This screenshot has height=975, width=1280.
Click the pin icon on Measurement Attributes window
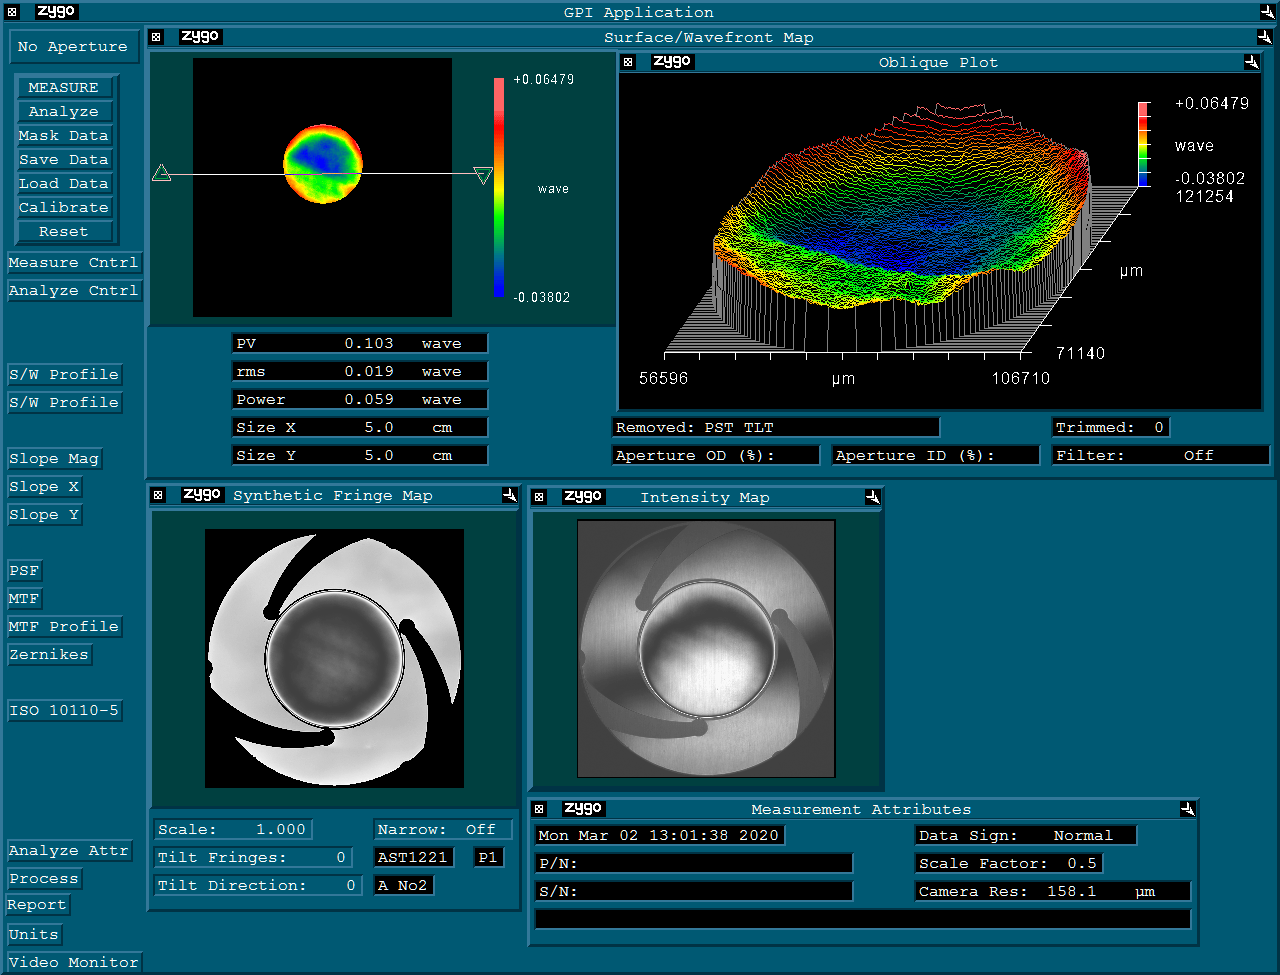pyautogui.click(x=1187, y=809)
